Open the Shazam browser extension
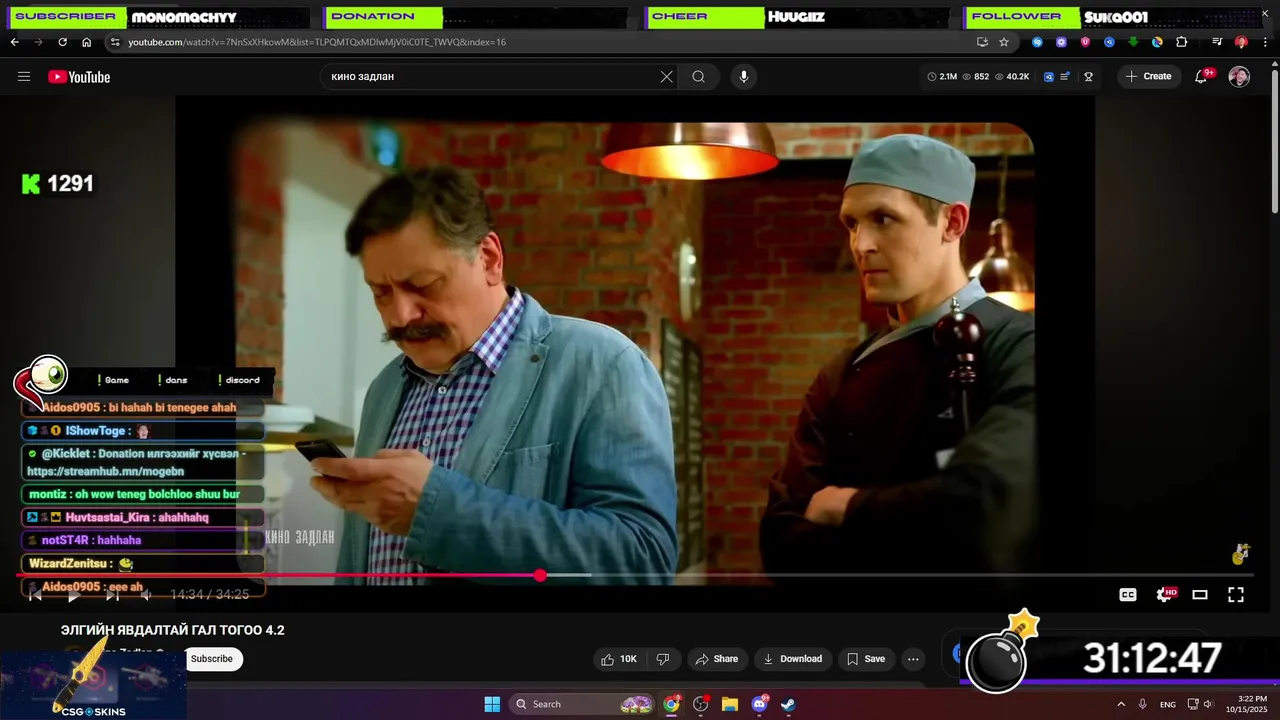 coord(1037,42)
